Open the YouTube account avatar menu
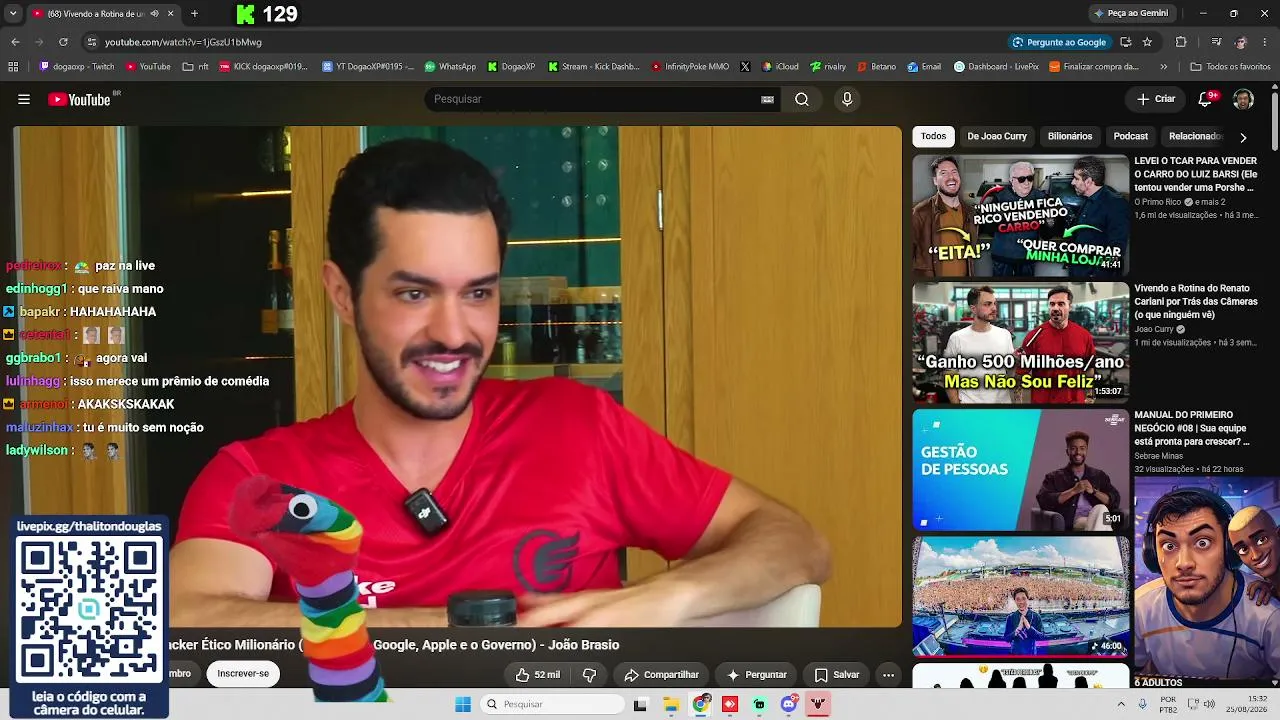1280x720 pixels. click(x=1243, y=99)
